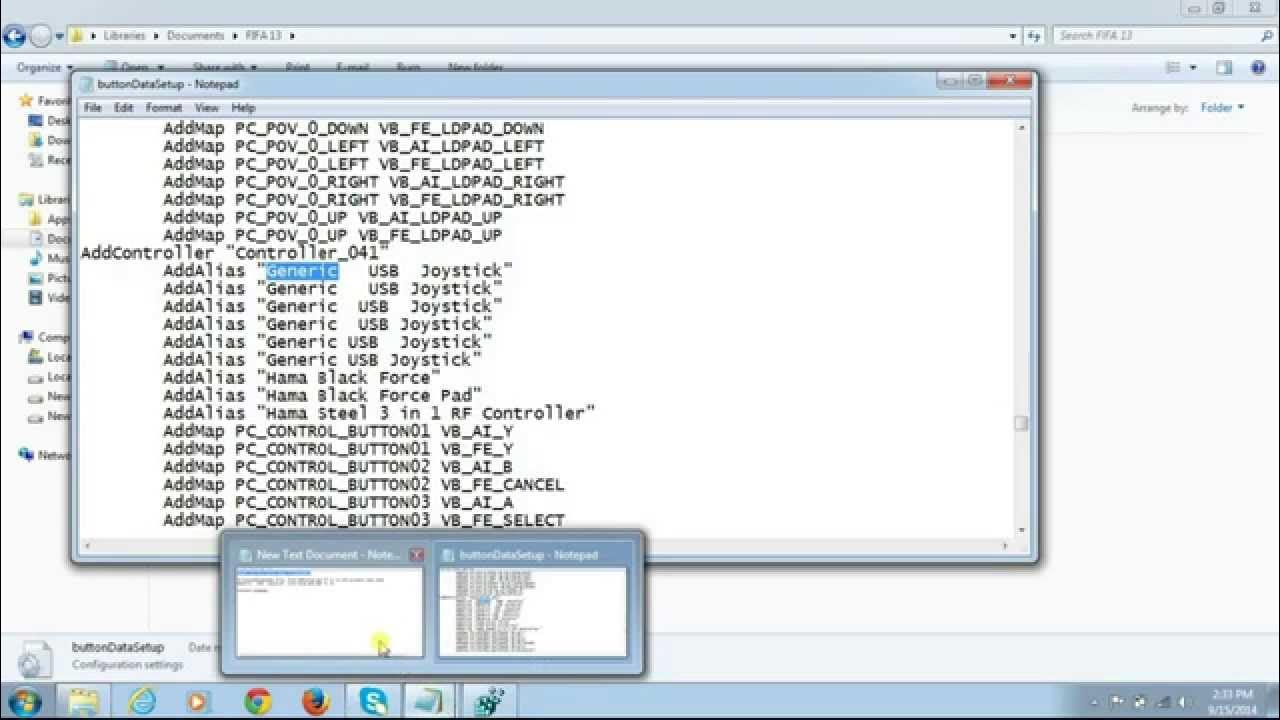Click the line PC_CONTROL_BUTTON02 VB_FE_CANCEL

click(x=364, y=485)
